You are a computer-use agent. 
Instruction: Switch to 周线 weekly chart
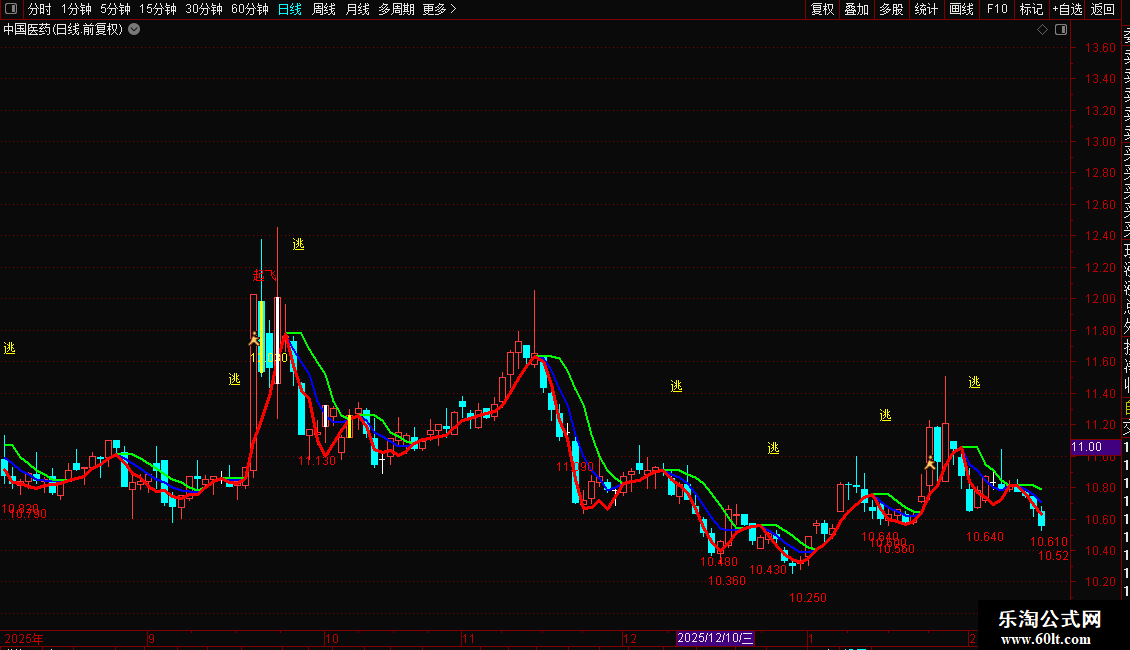pos(324,9)
